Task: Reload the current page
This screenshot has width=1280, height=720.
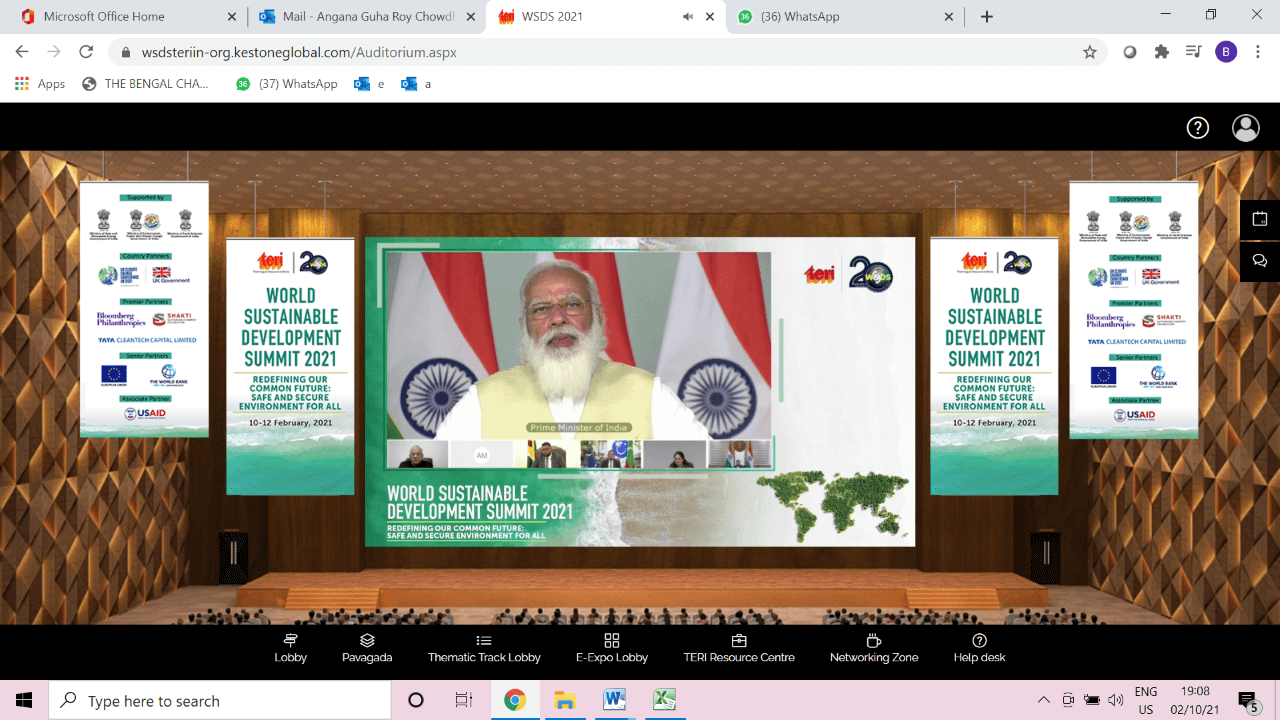Action: pos(86,52)
